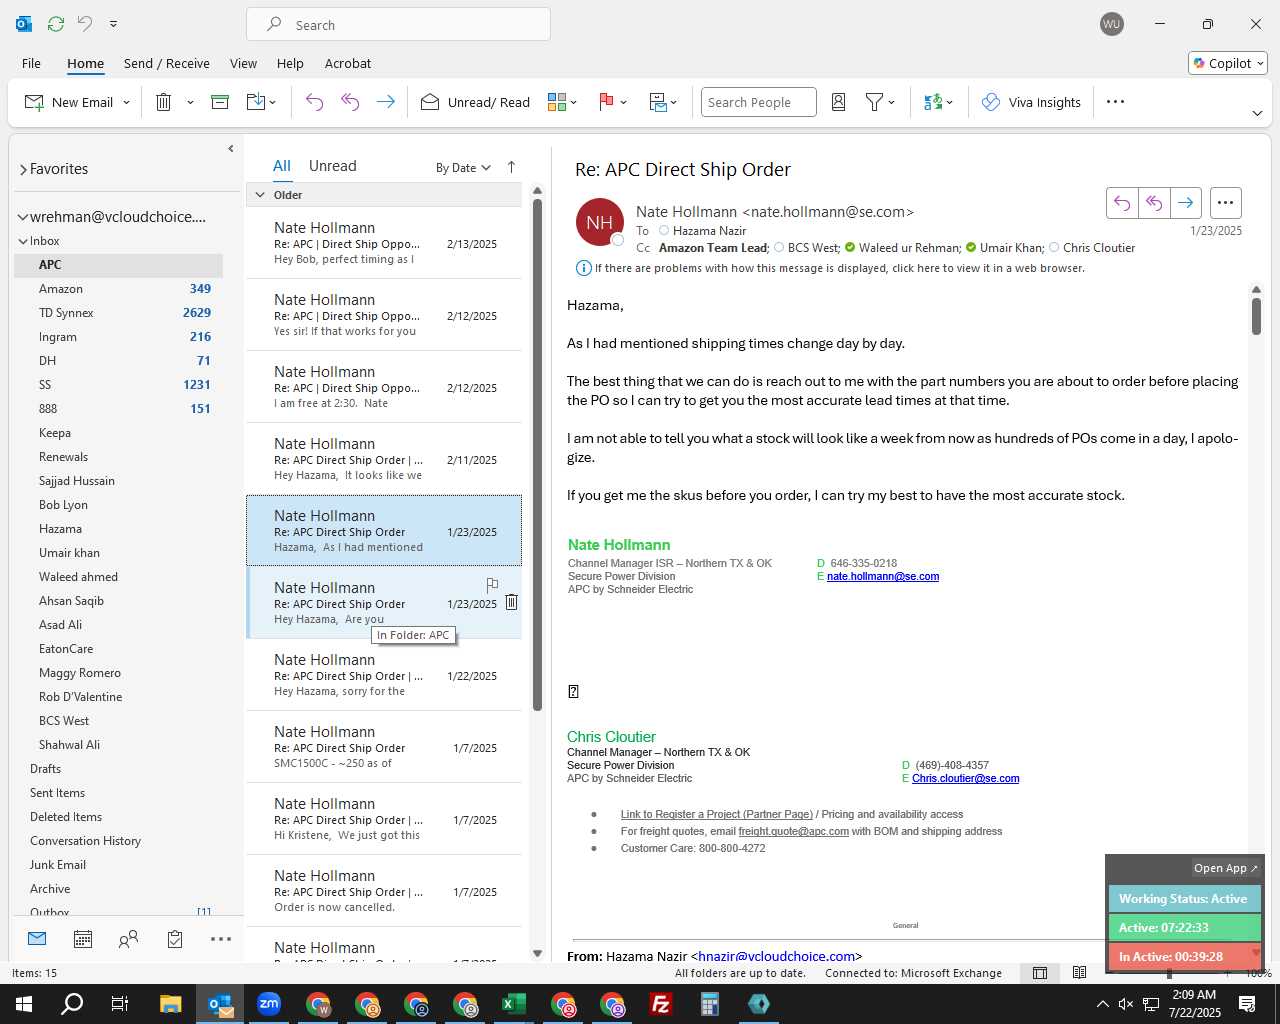This screenshot has width=1280, height=1024.
Task: Open the Help ribbon tab
Action: pos(290,63)
